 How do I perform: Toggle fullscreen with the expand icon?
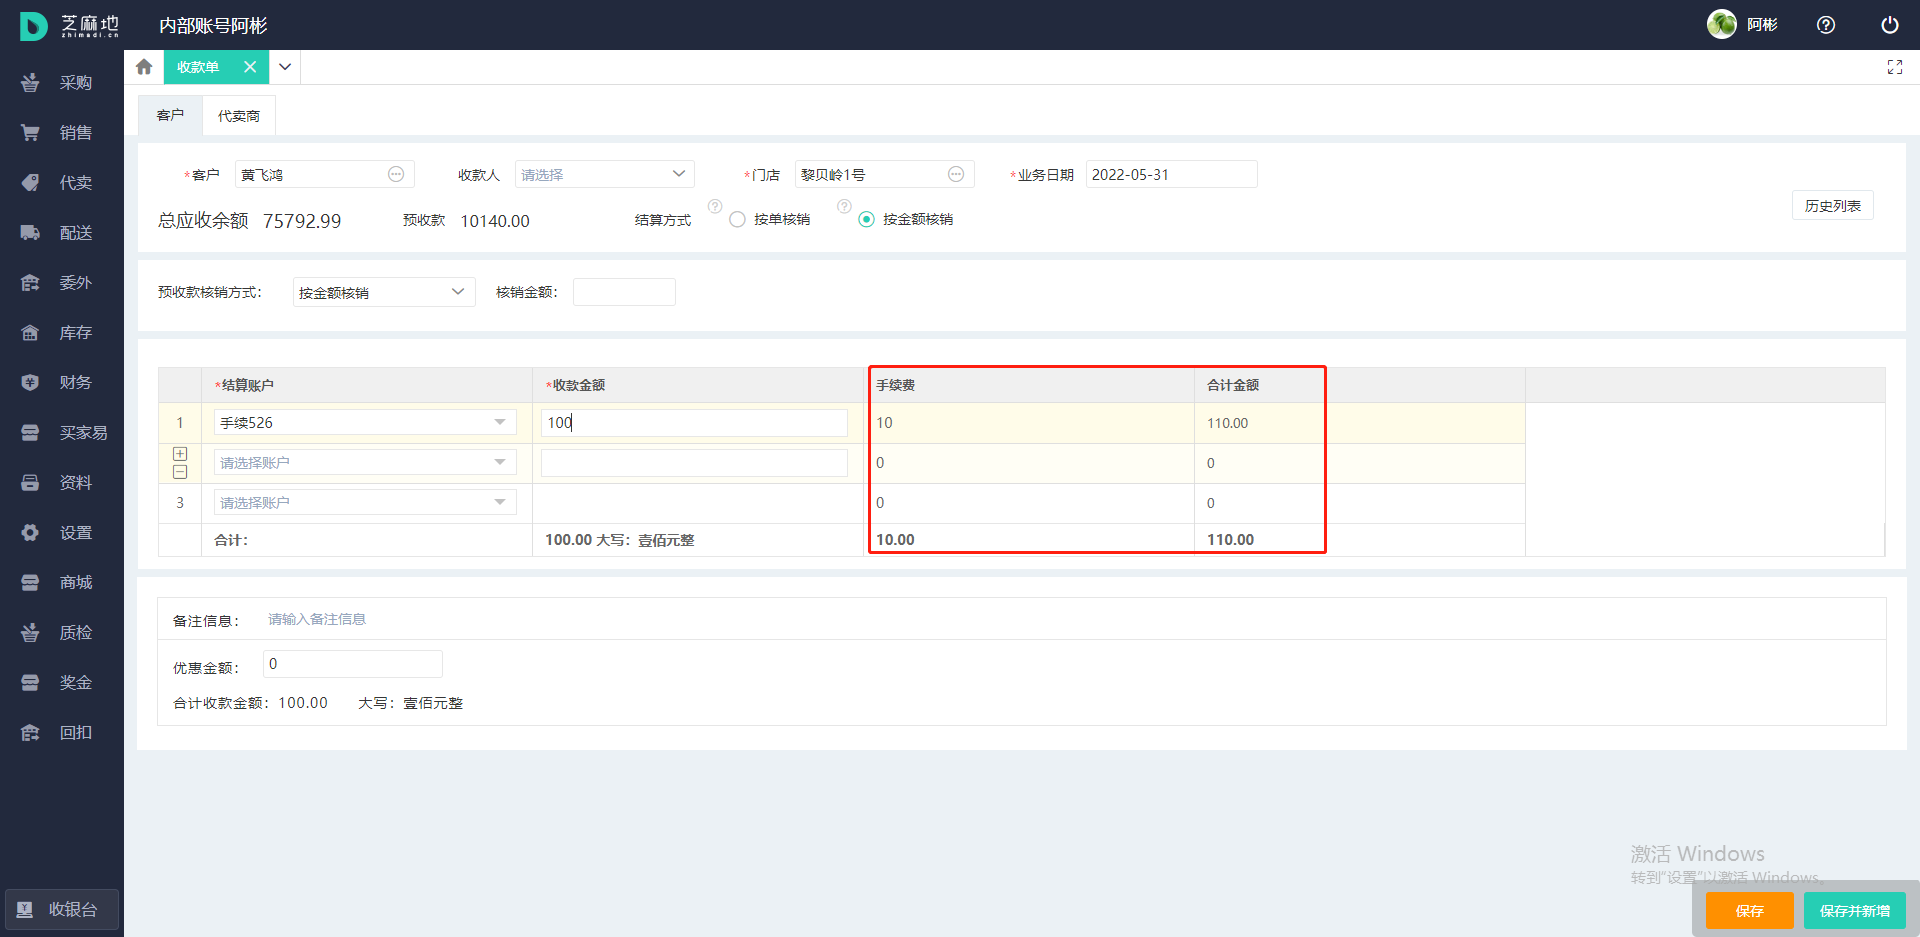[x=1895, y=67]
